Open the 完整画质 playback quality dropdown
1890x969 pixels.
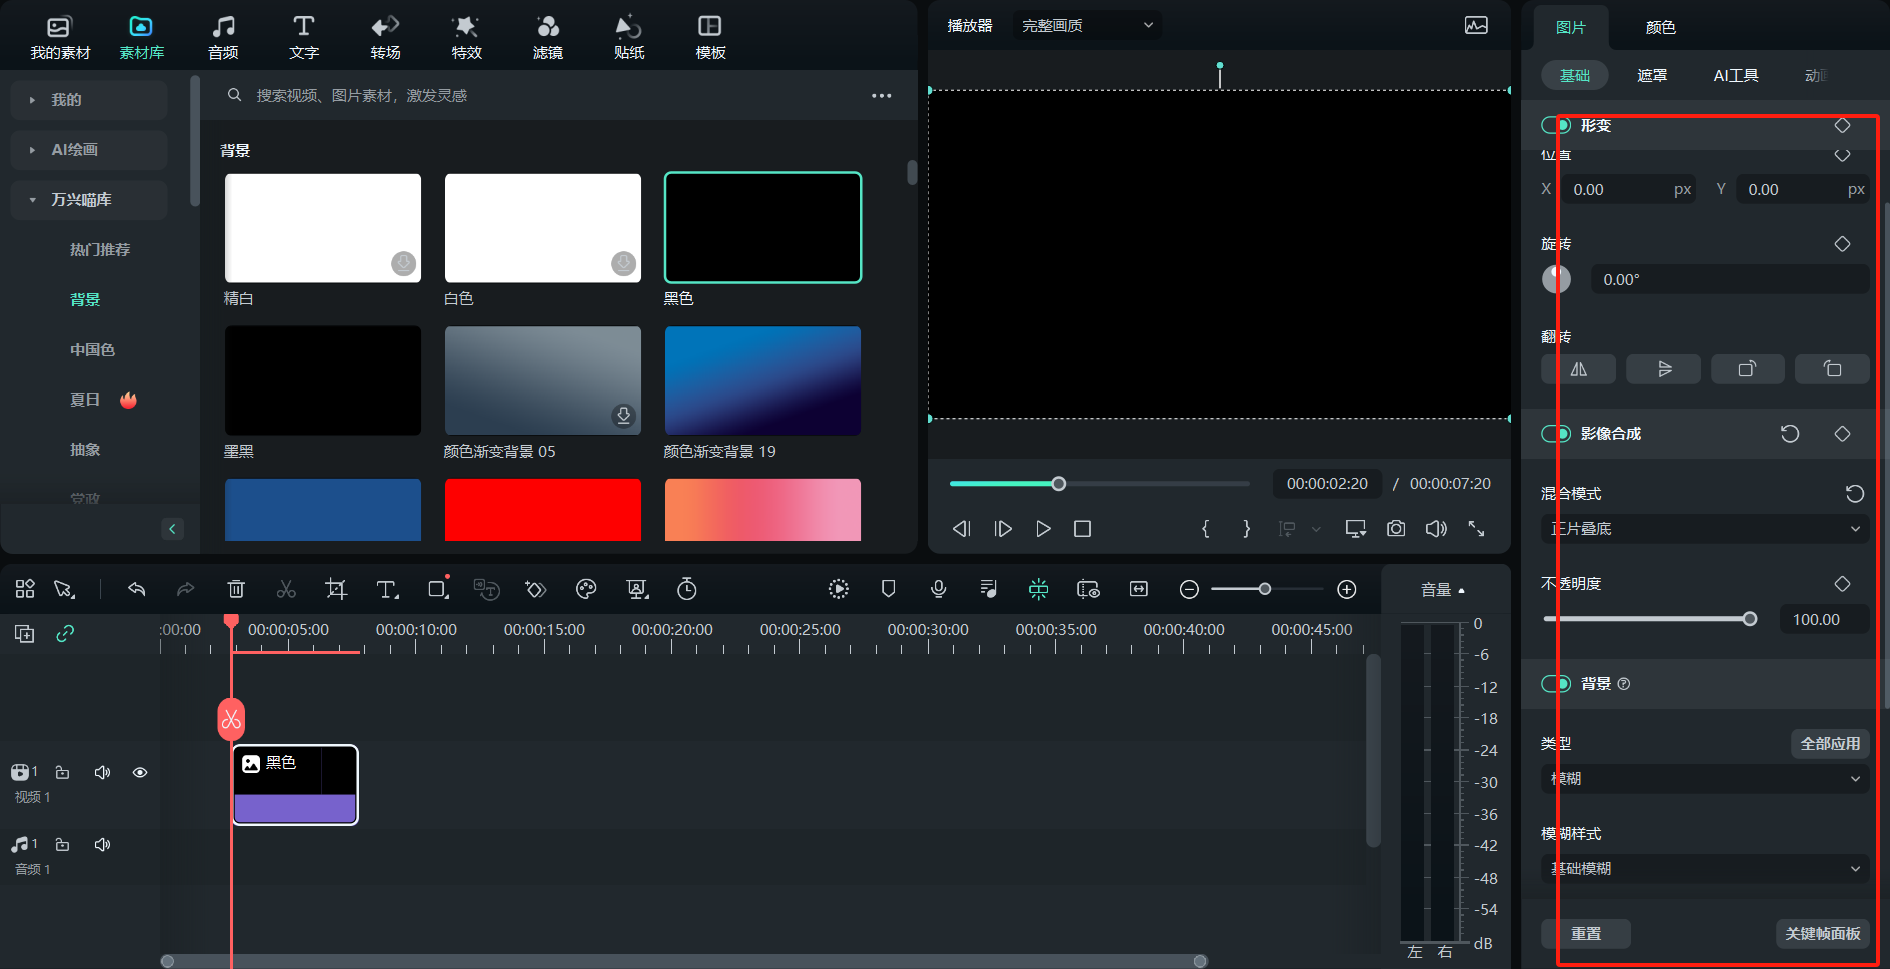1086,25
